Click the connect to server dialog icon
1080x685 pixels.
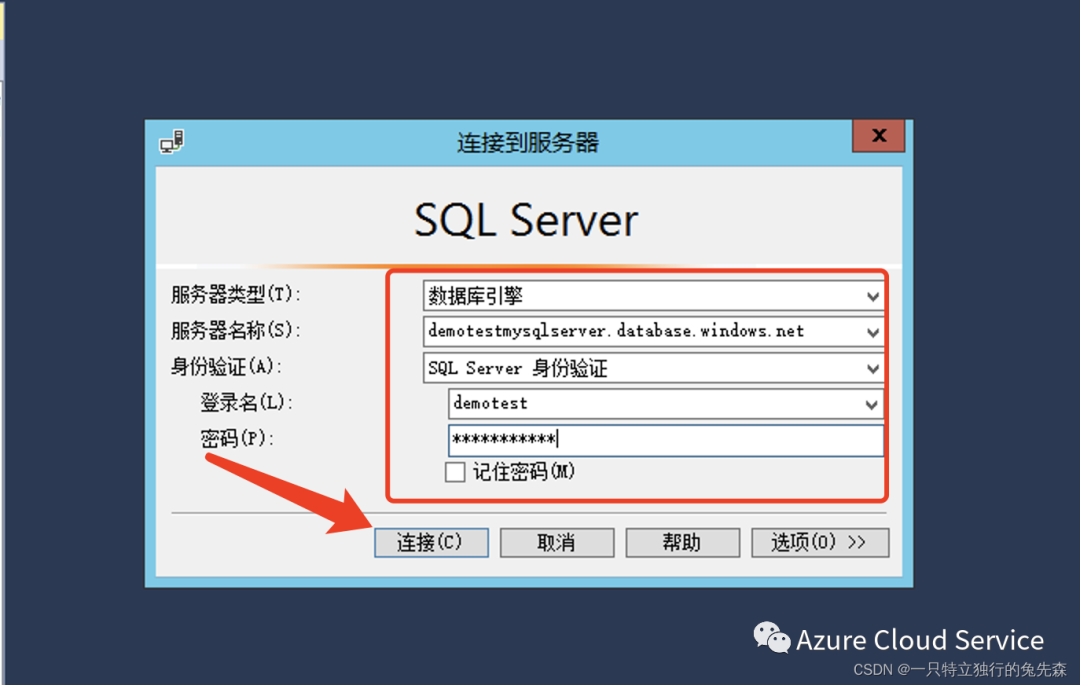pyautogui.click(x=172, y=142)
